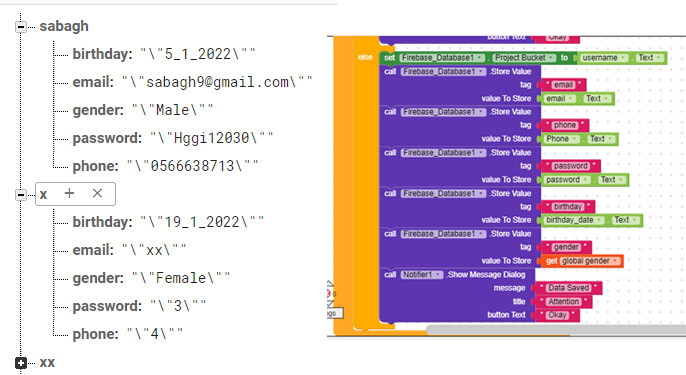
Task: Click the Data Saved text block
Action: pos(569,288)
